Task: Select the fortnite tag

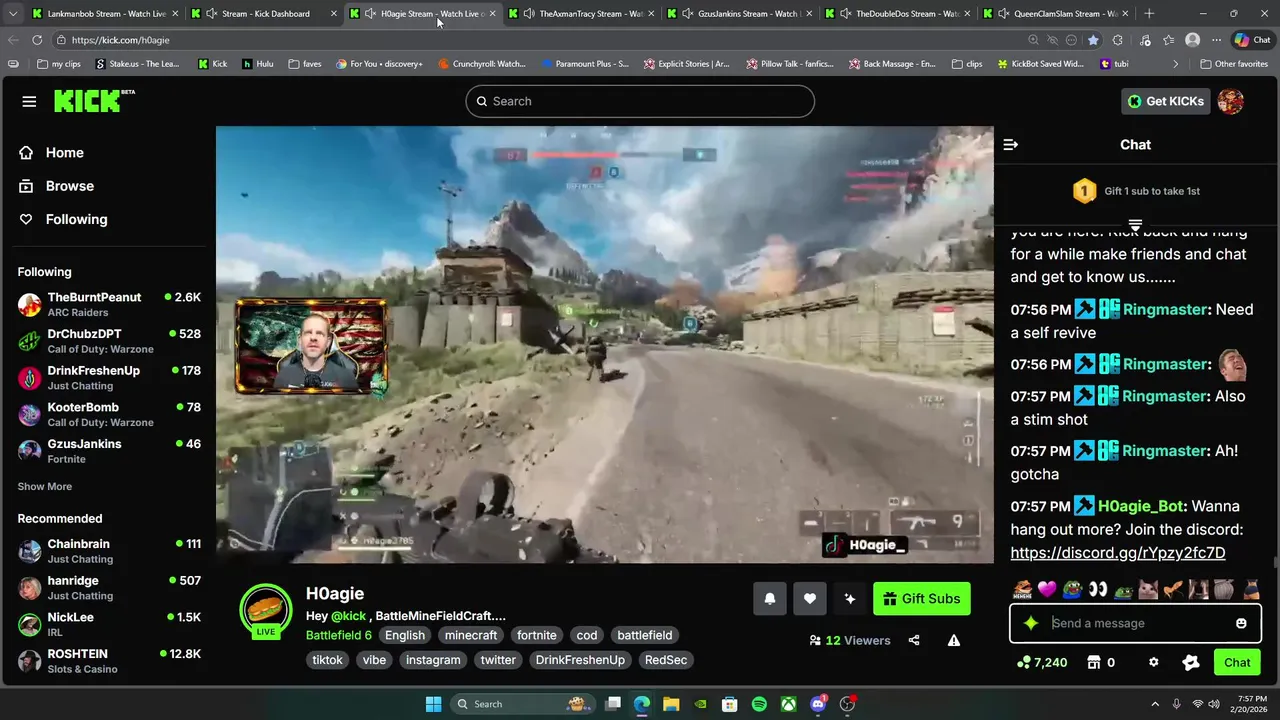Action: [537, 635]
